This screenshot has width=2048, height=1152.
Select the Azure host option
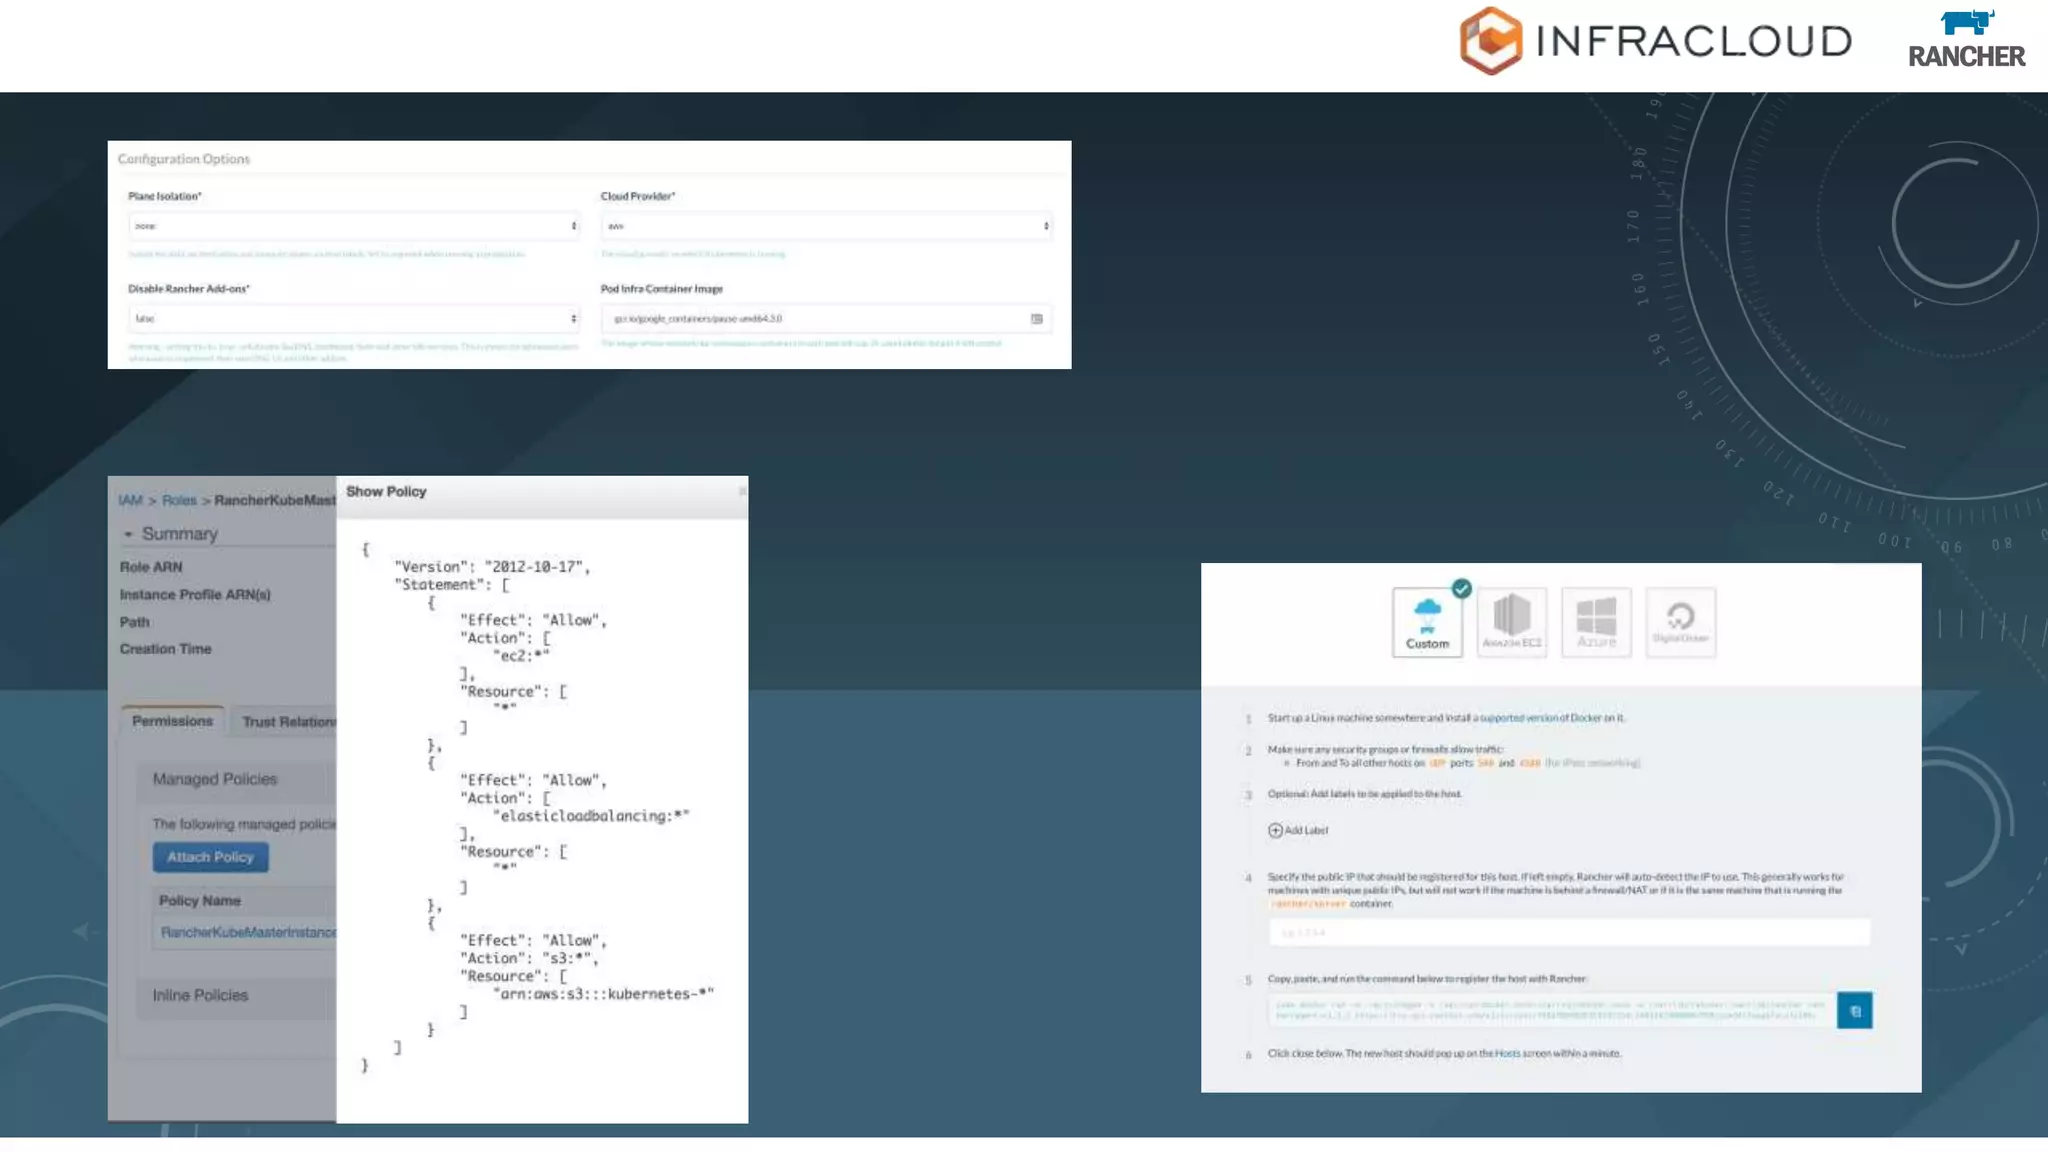click(x=1596, y=622)
